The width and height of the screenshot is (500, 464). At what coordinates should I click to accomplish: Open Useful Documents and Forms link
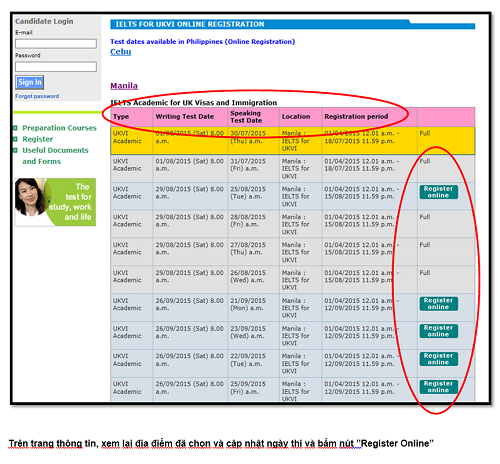[x=55, y=156]
